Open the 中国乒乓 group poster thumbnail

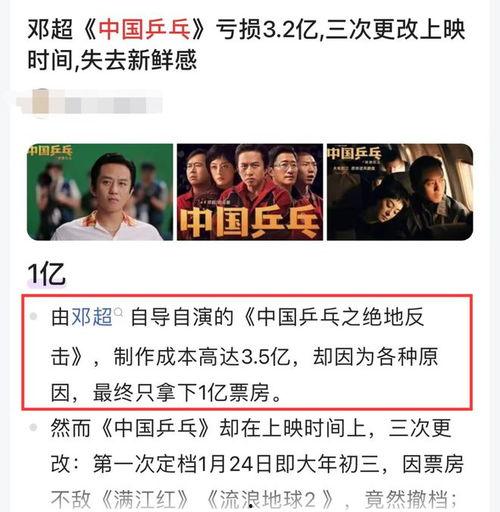(250, 192)
